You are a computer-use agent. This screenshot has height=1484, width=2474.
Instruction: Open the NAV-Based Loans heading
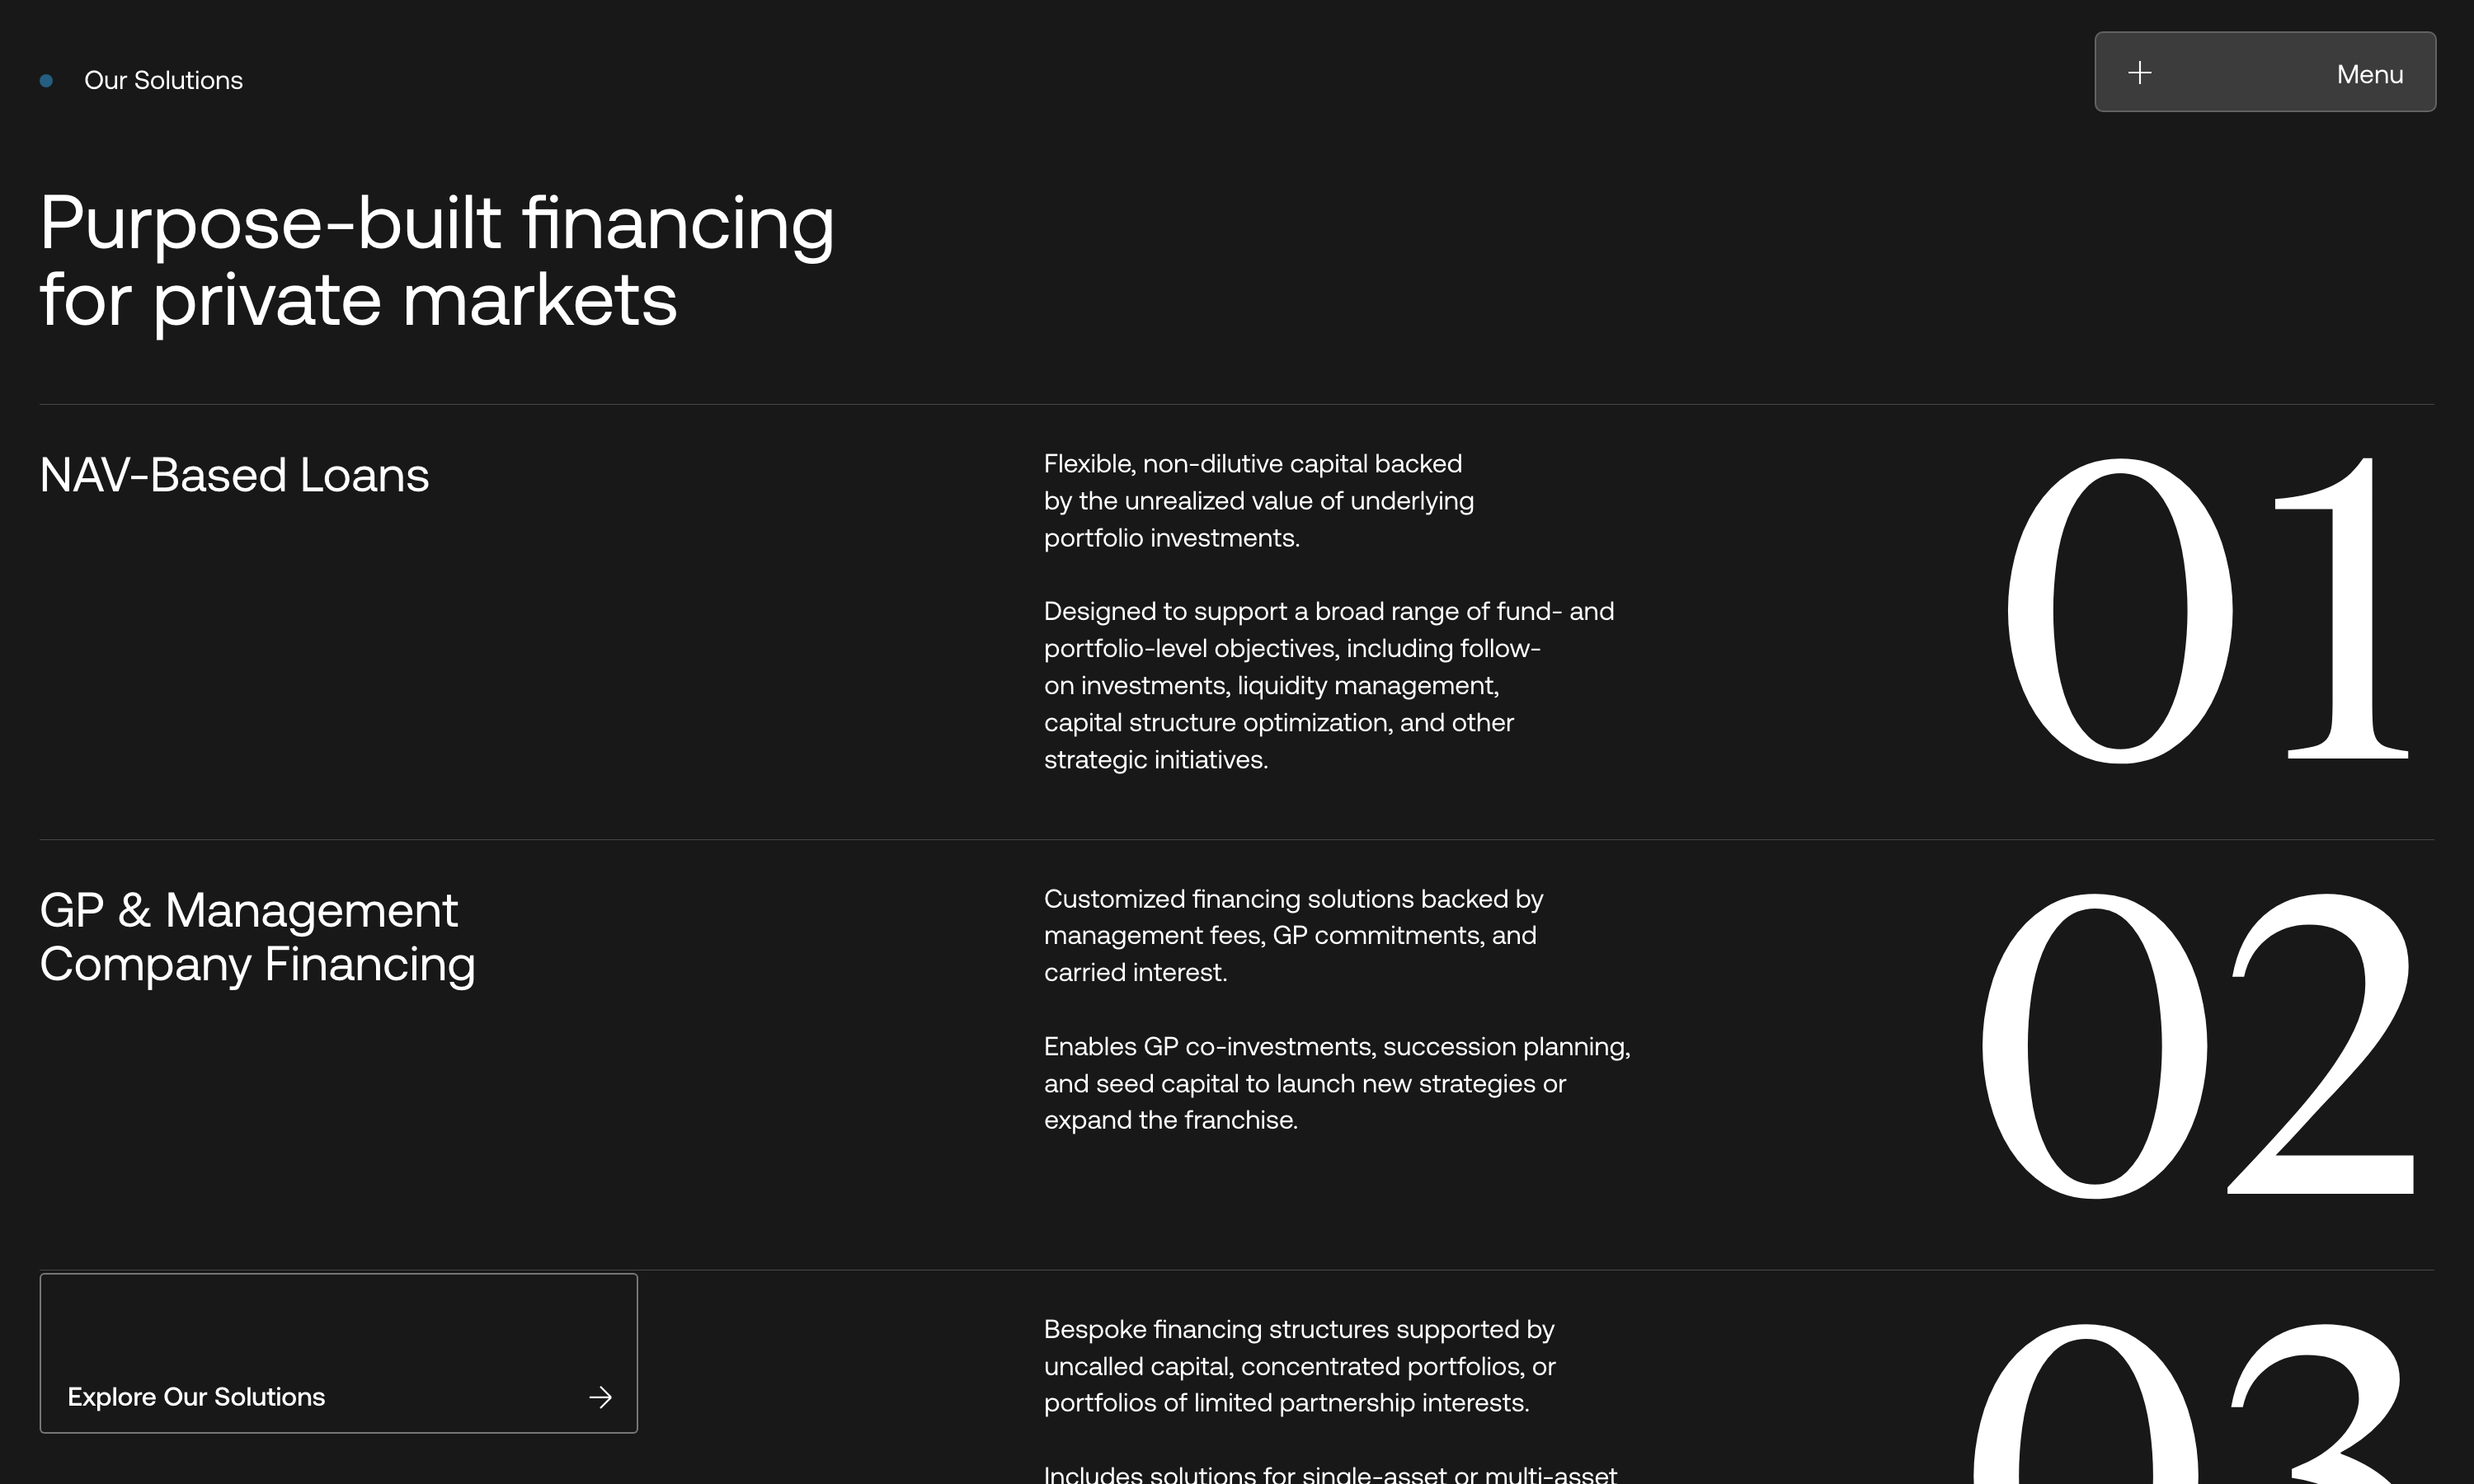[x=234, y=475]
